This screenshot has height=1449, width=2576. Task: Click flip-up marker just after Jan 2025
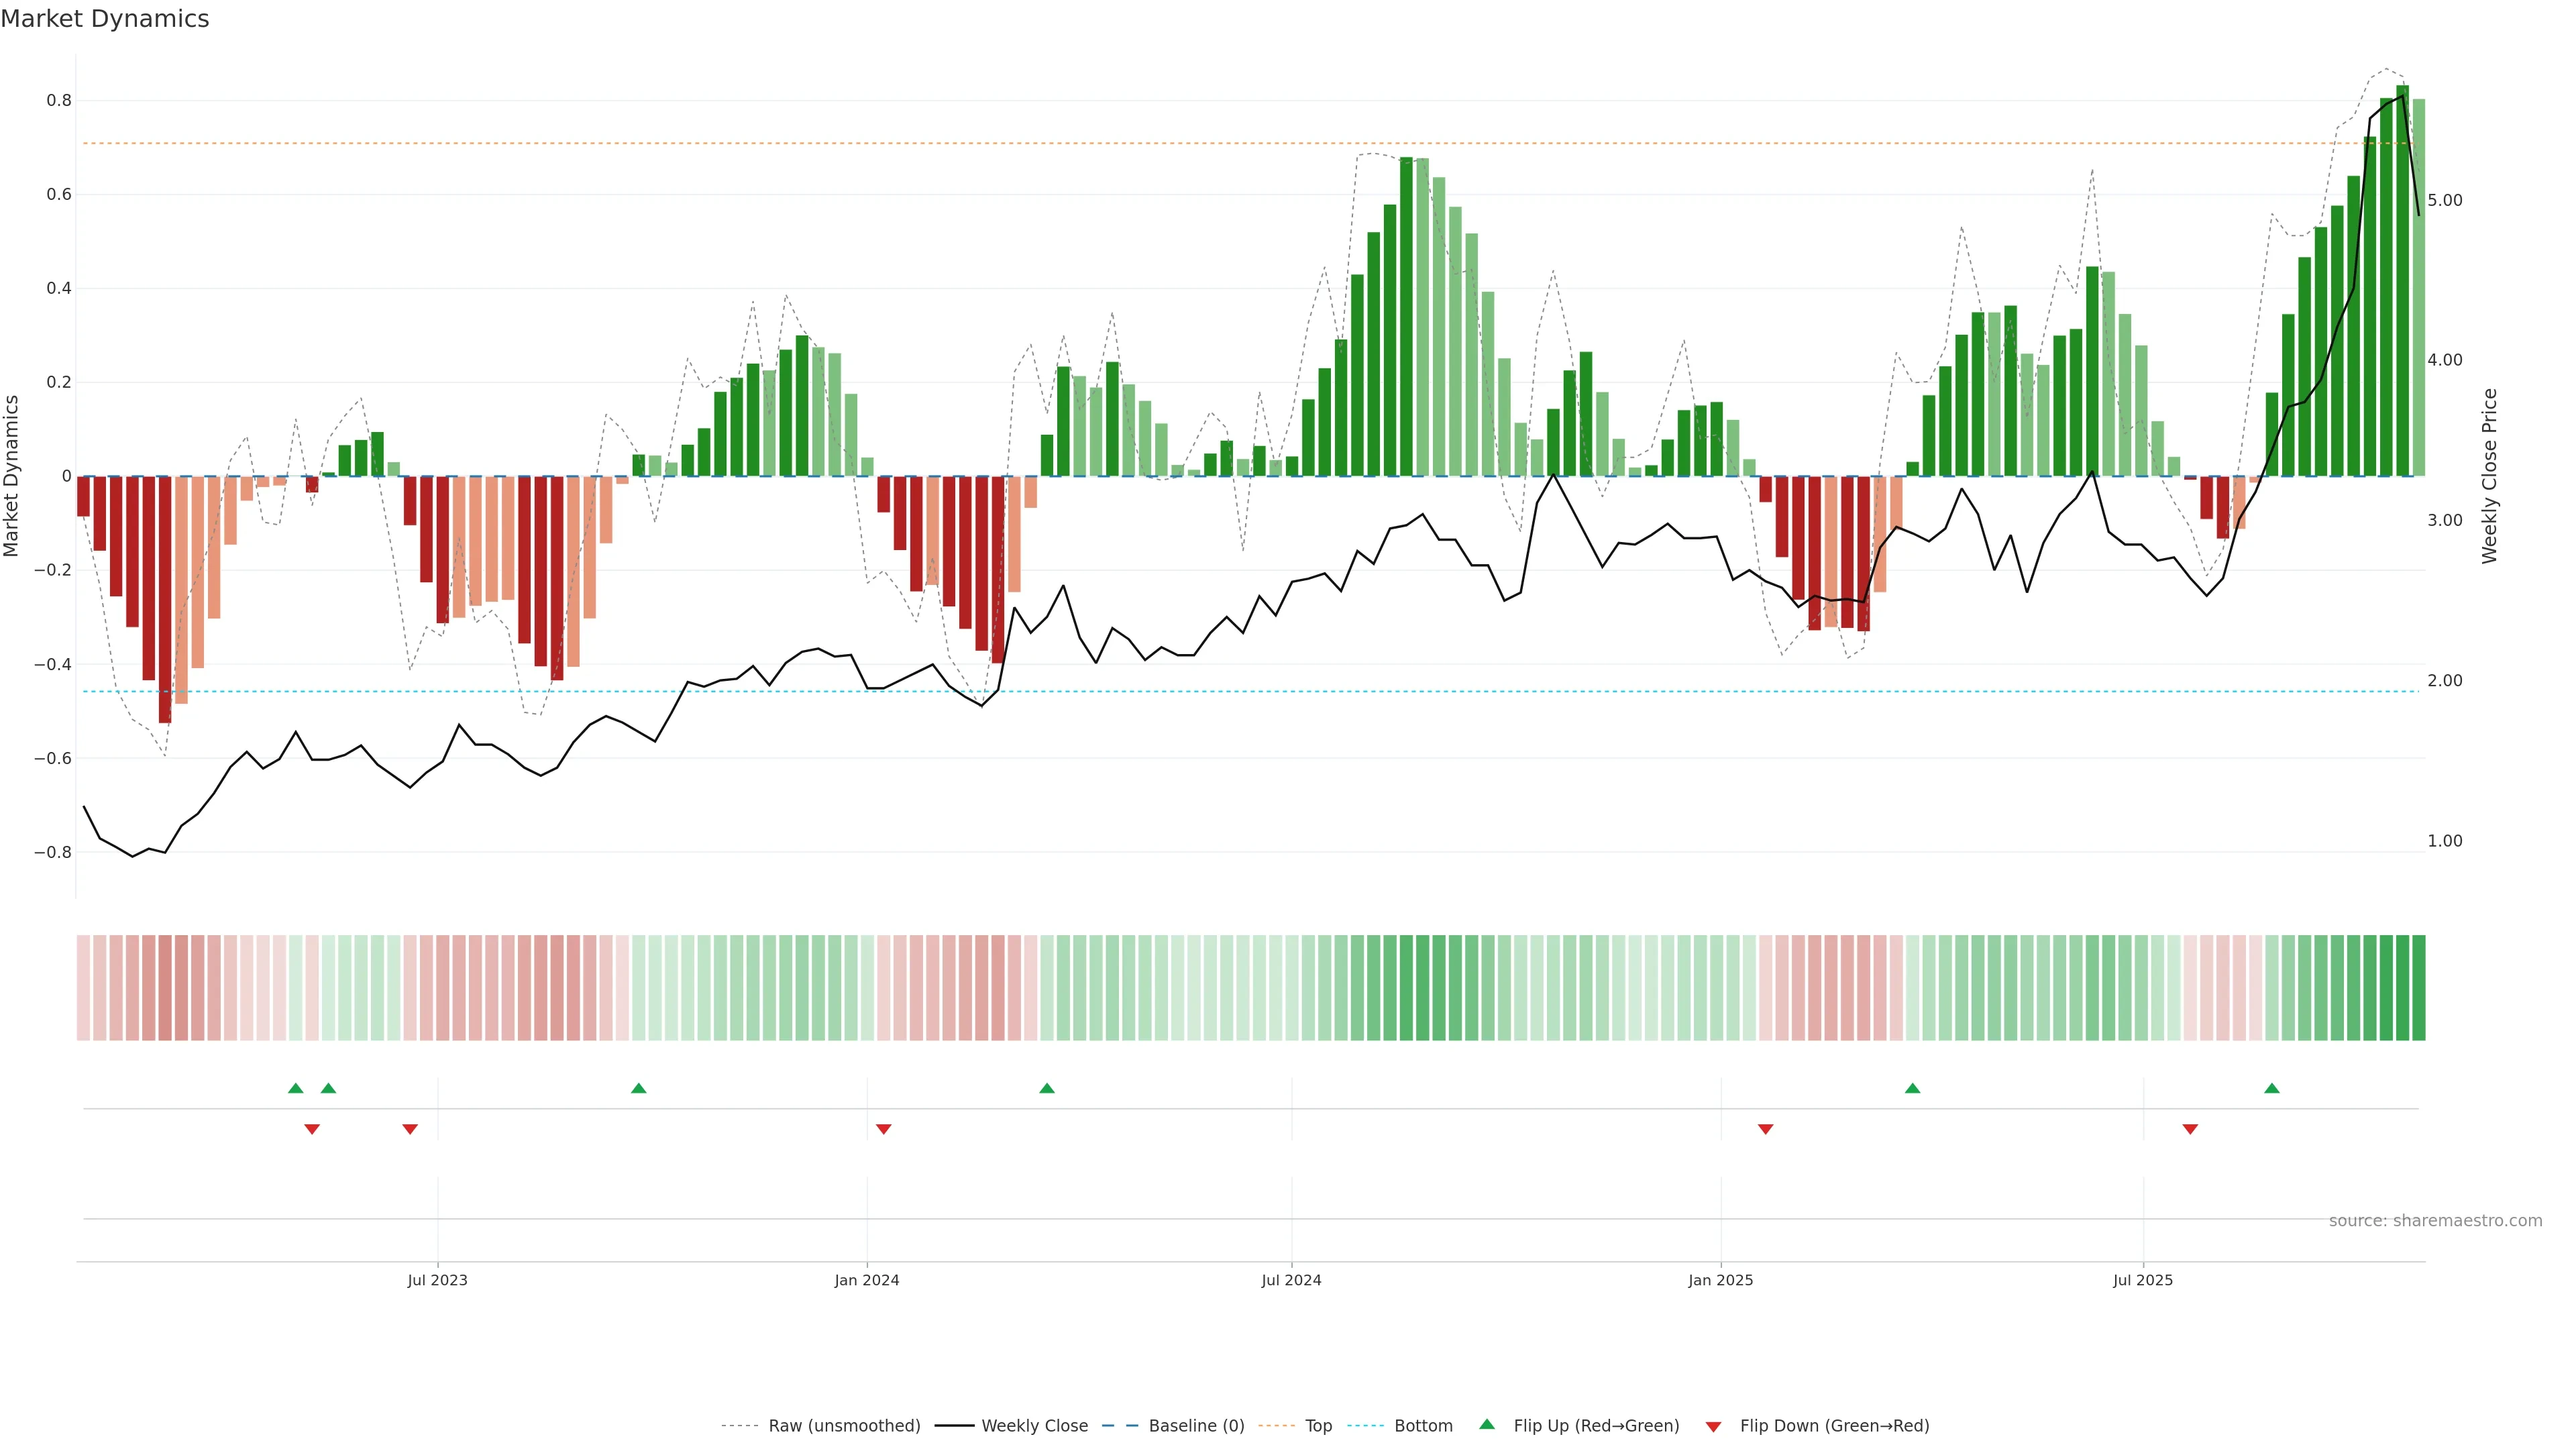pyautogui.click(x=1912, y=1088)
